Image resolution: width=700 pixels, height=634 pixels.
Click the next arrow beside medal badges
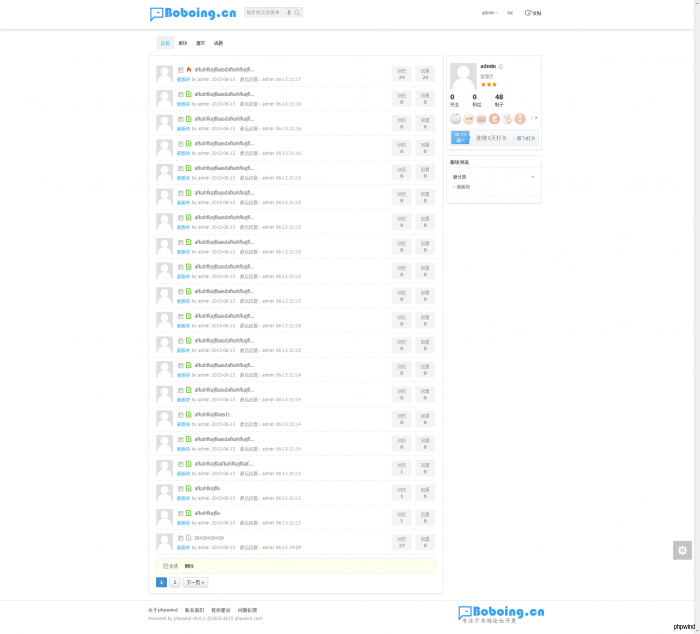(536, 118)
